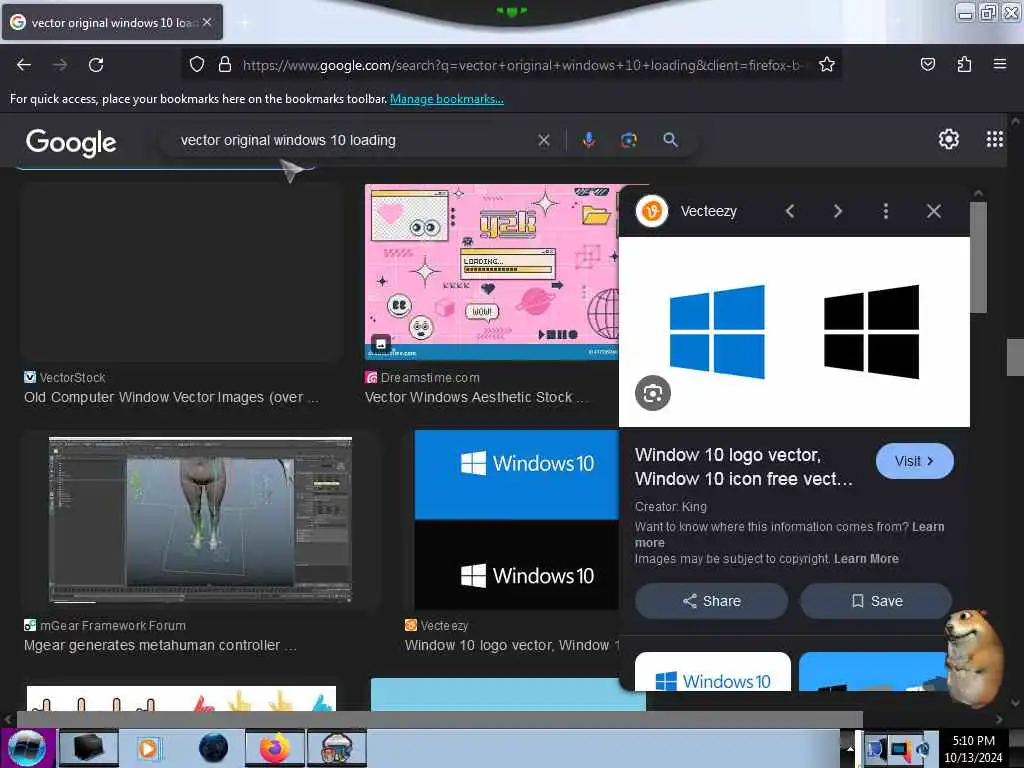Submit search with the magnifier icon
The image size is (1024, 768).
670,140
